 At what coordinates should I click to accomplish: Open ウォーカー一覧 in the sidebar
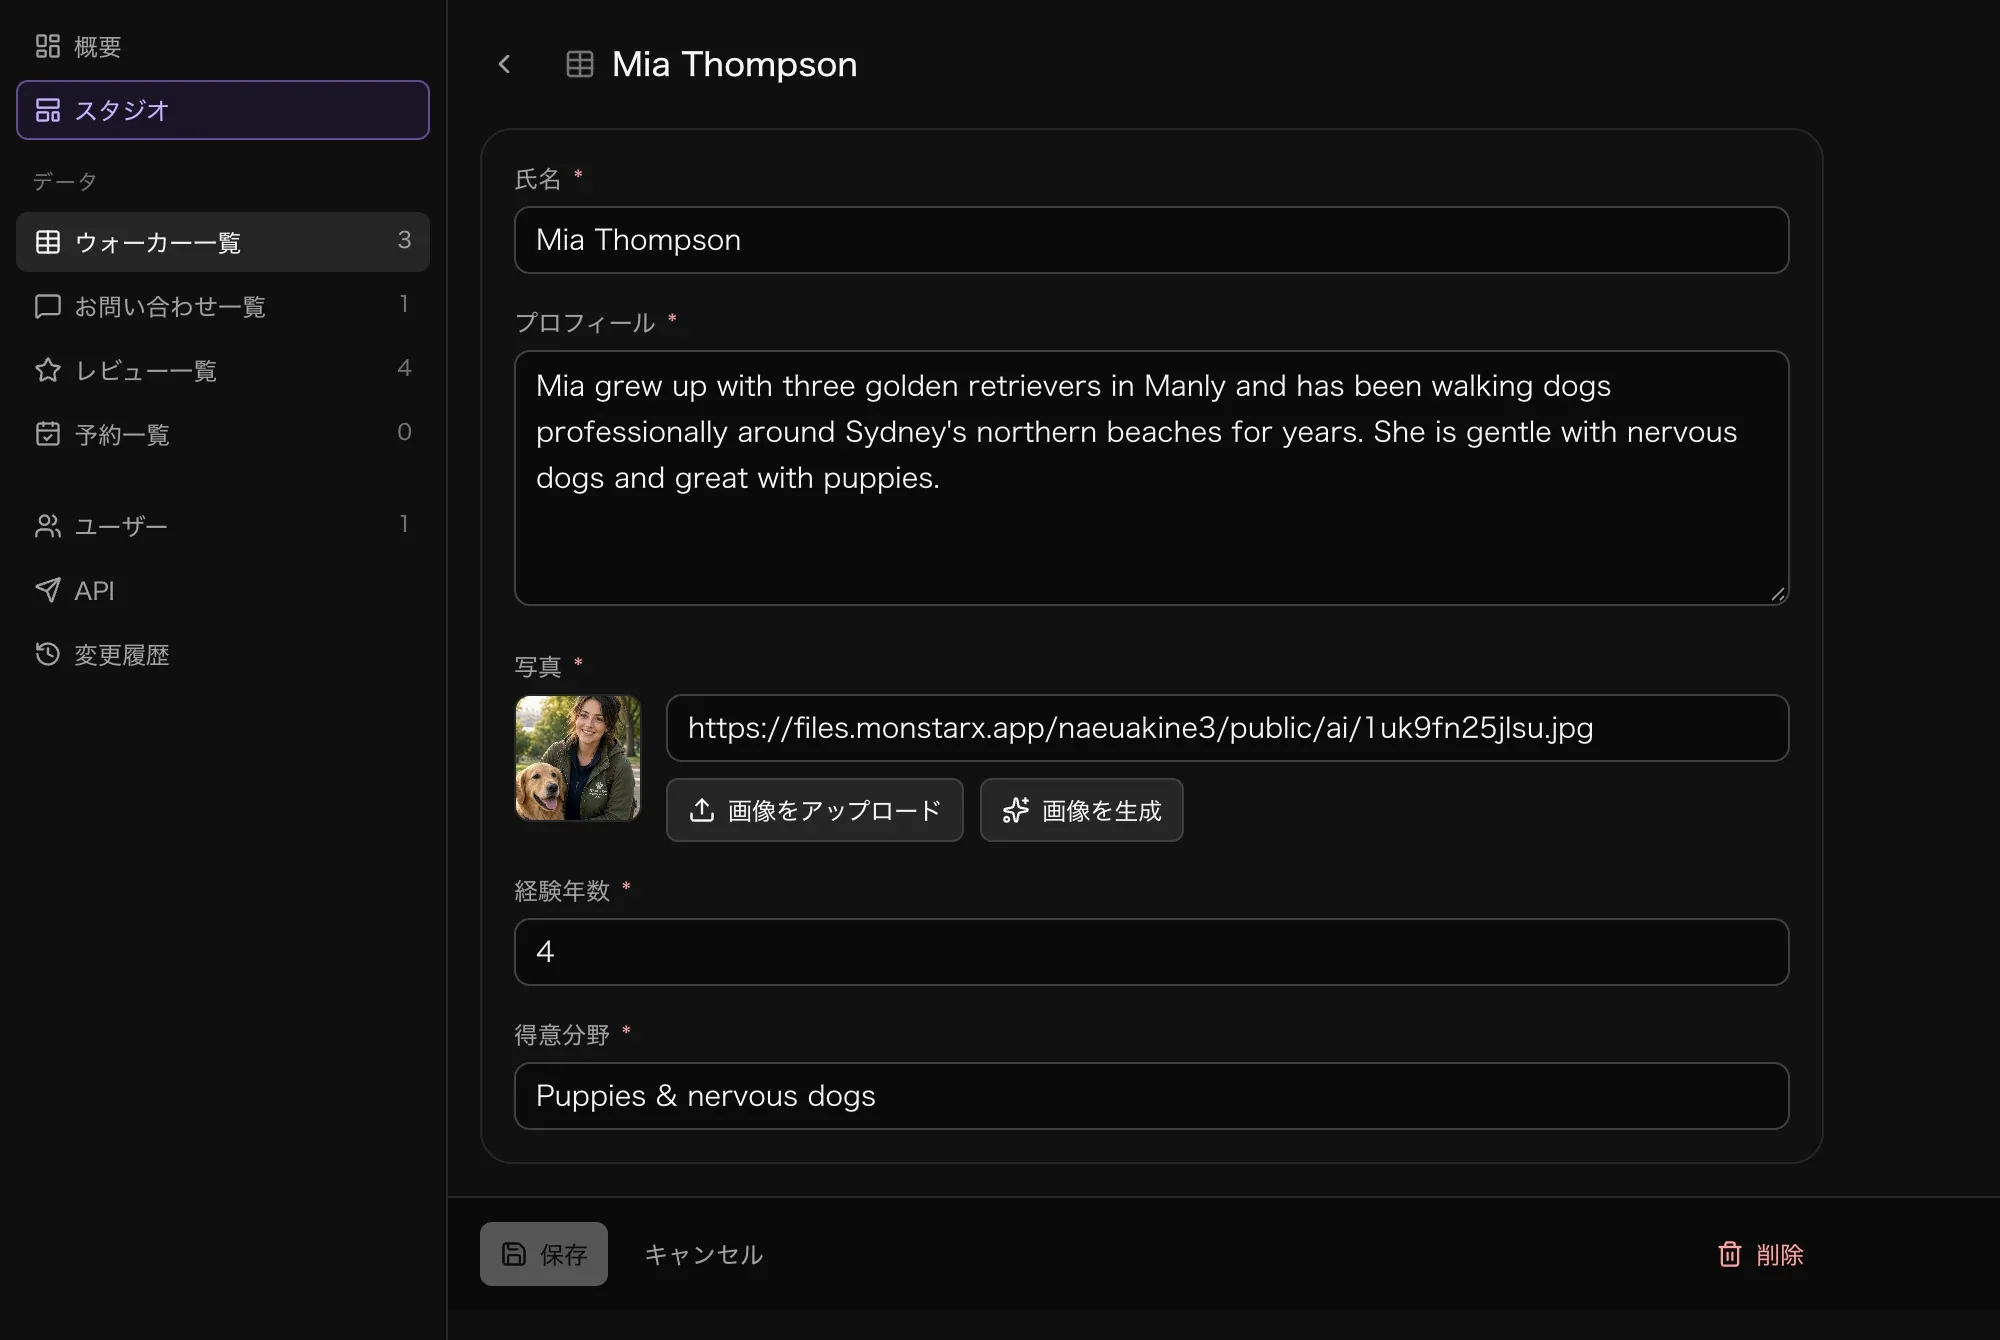222,242
